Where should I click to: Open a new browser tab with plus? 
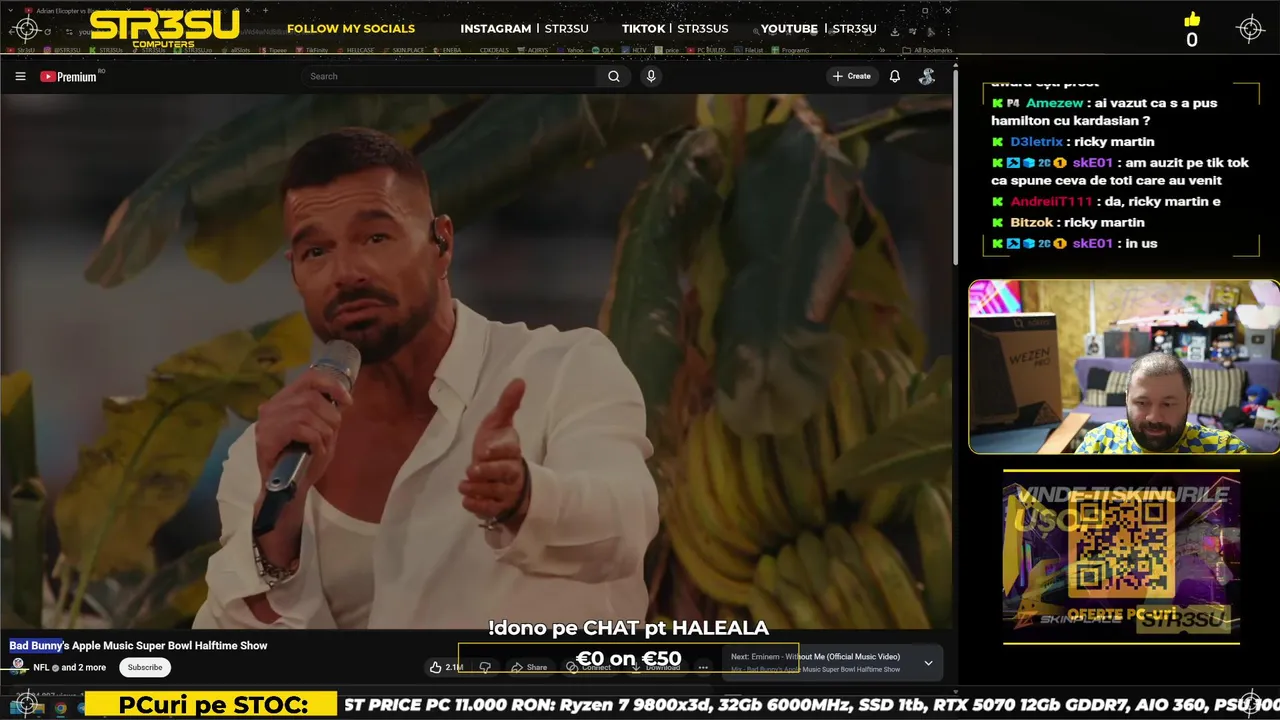(x=266, y=11)
